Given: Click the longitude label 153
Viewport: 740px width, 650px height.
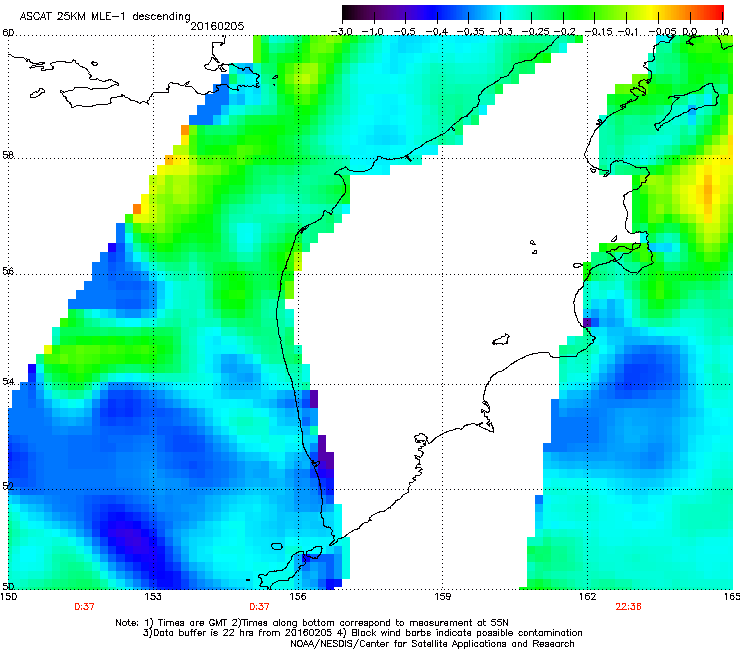Looking at the screenshot, I should click(153, 597).
